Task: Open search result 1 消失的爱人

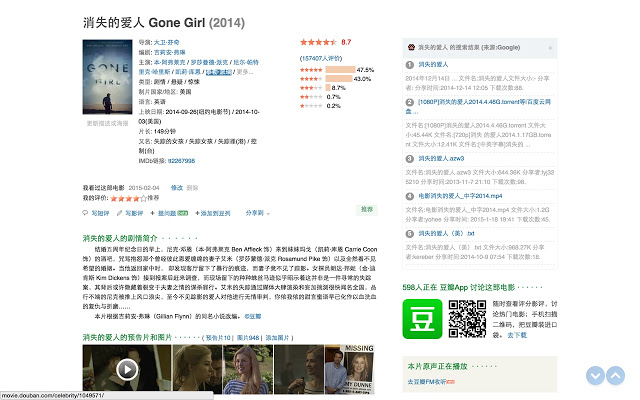Action: point(433,64)
